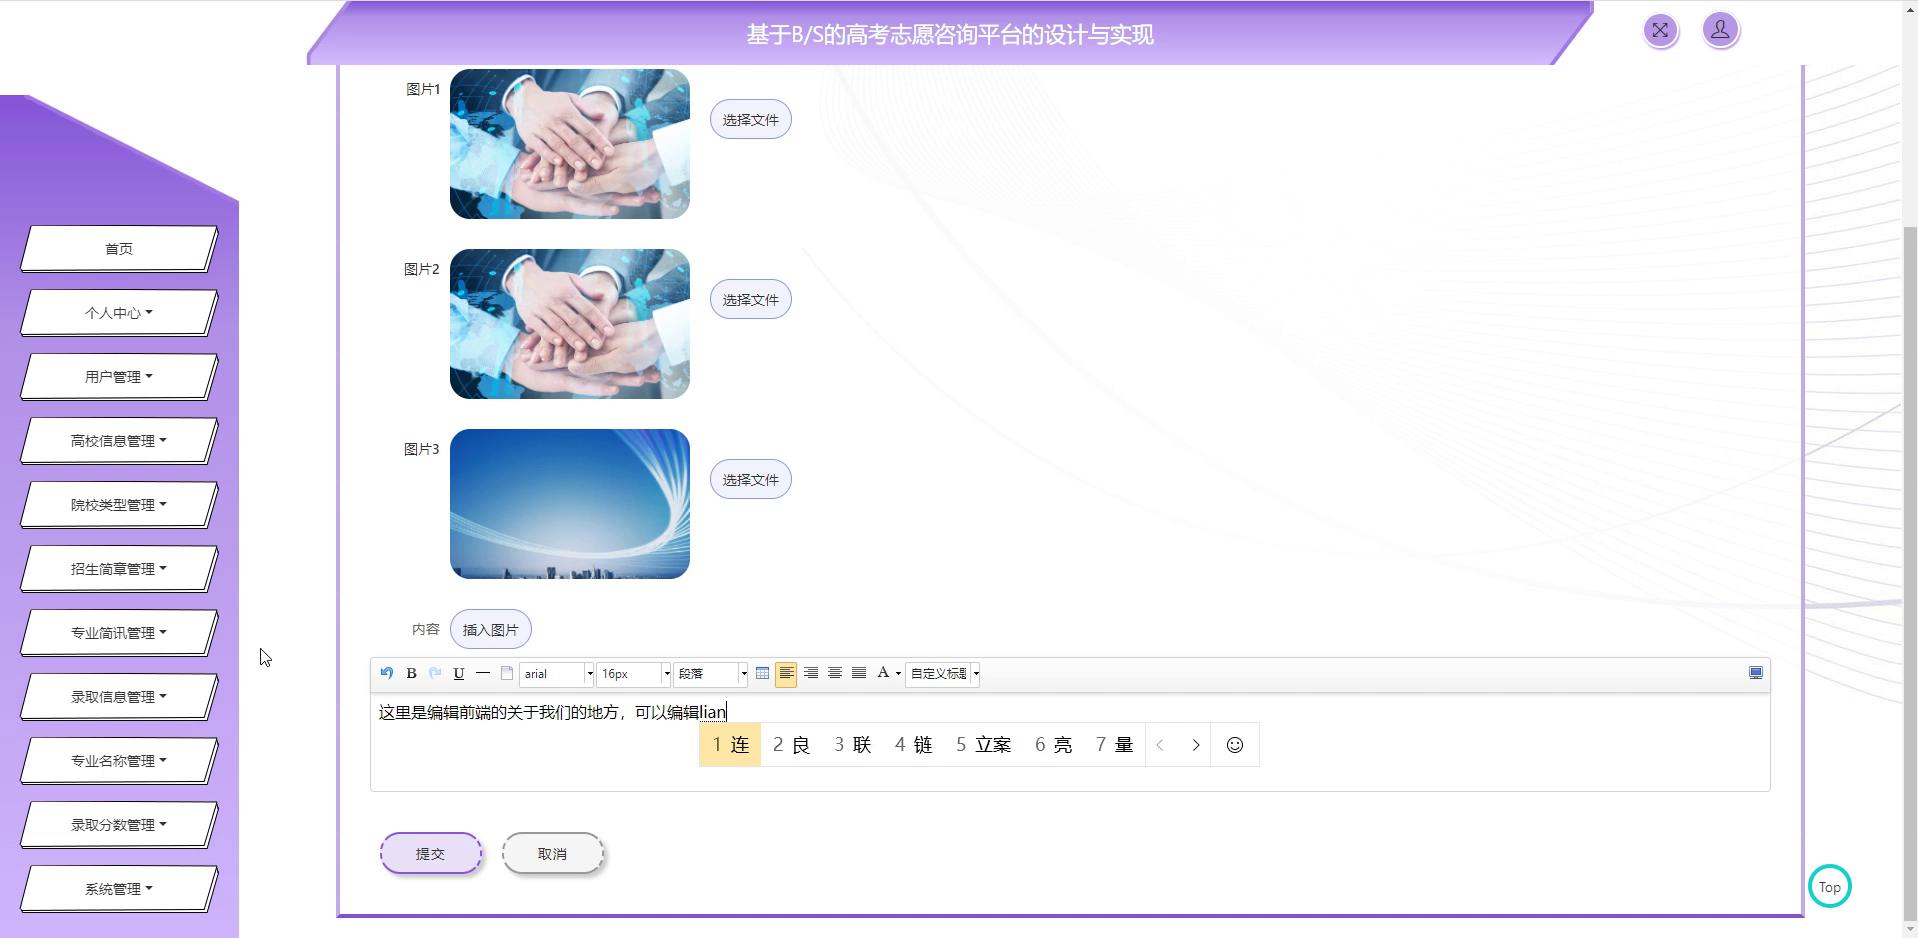Go to previous IME candidate page
Image resolution: width=1918 pixels, height=938 pixels.
[x=1160, y=745]
